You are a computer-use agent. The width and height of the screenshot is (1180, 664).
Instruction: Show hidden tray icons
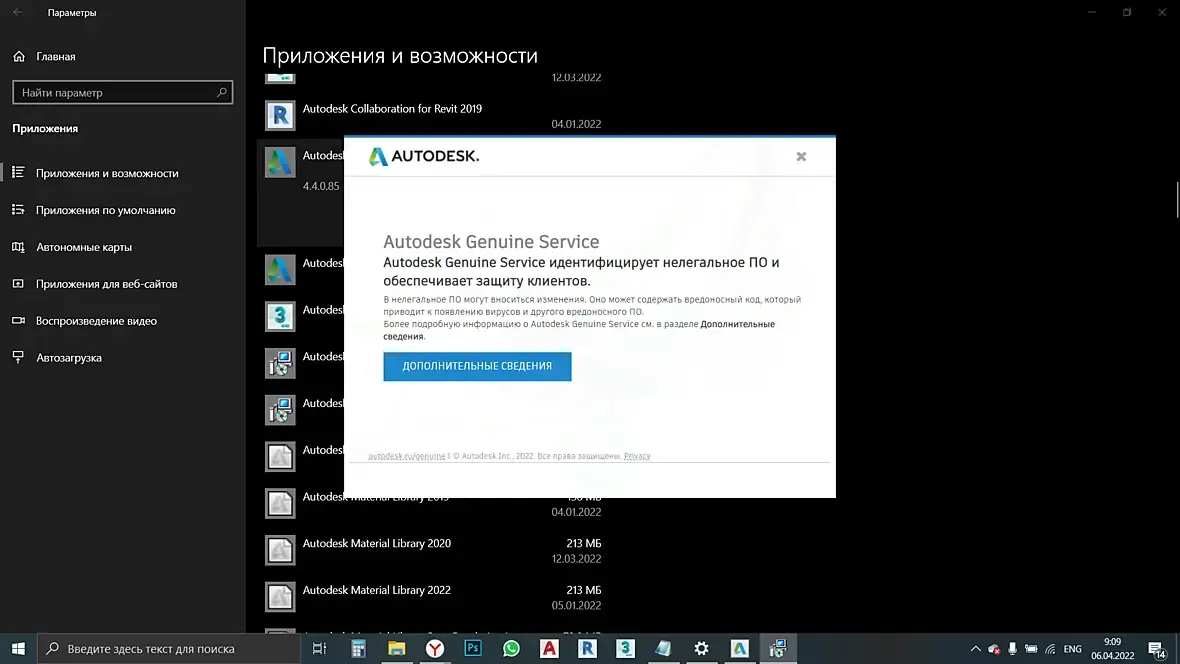coord(975,648)
